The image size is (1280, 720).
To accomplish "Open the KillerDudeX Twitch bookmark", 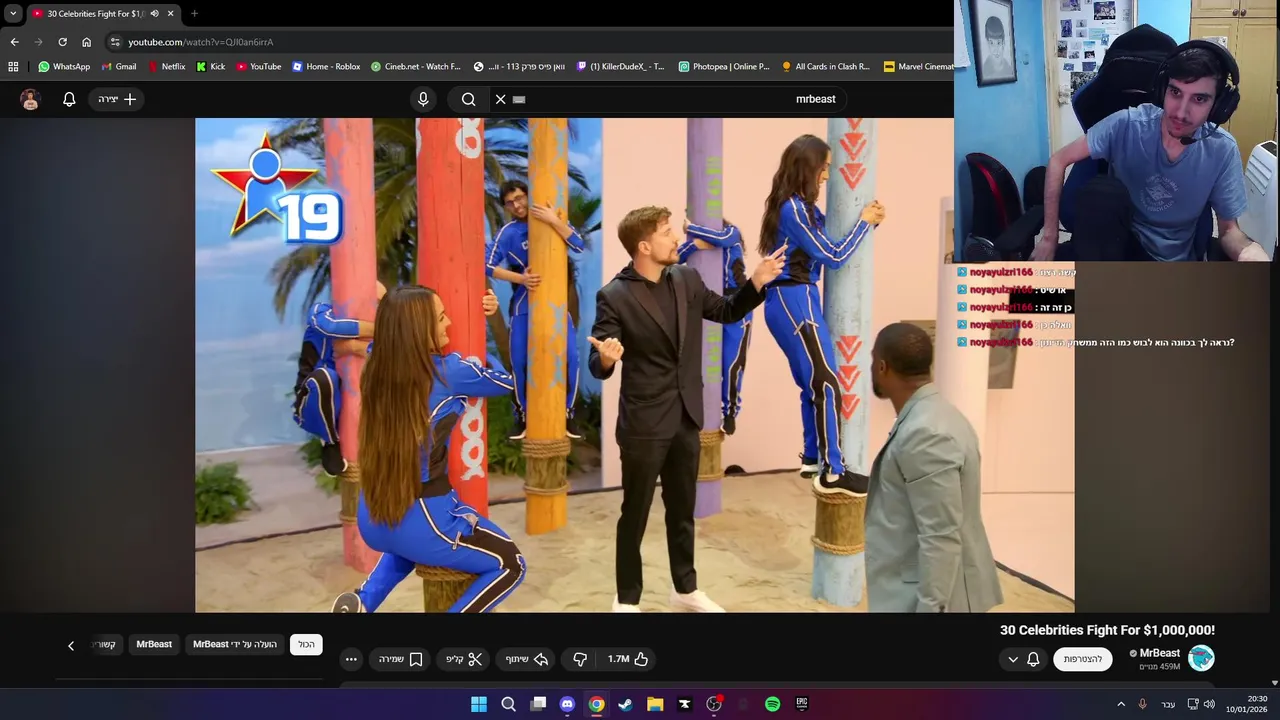I will point(621,67).
